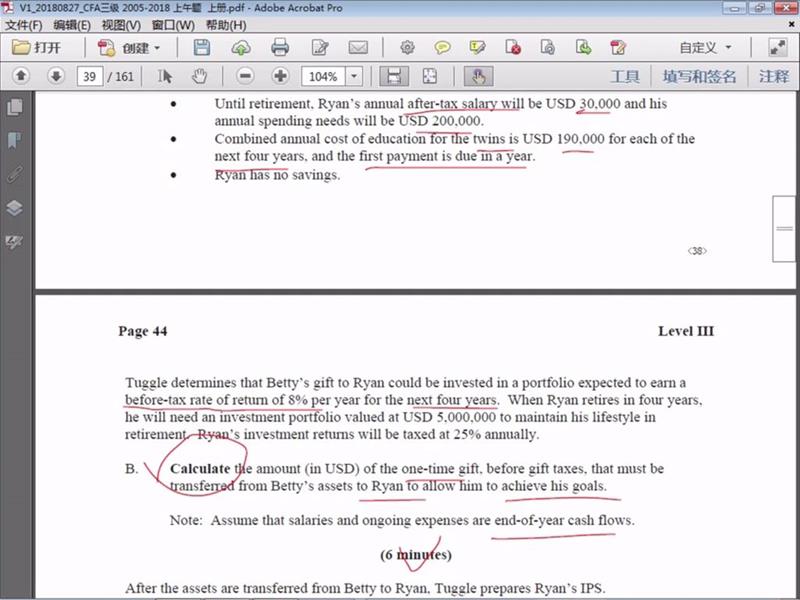Expand the 创建 dropdown arrow
Image resolution: width=800 pixels, height=600 pixels.
157,48
